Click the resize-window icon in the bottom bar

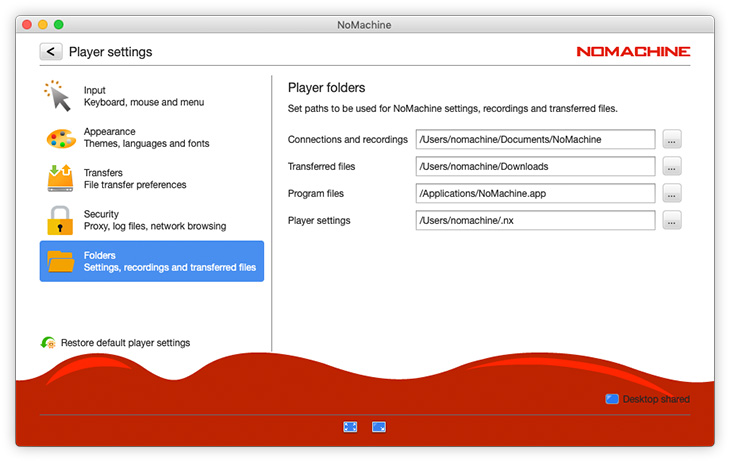(x=379, y=427)
